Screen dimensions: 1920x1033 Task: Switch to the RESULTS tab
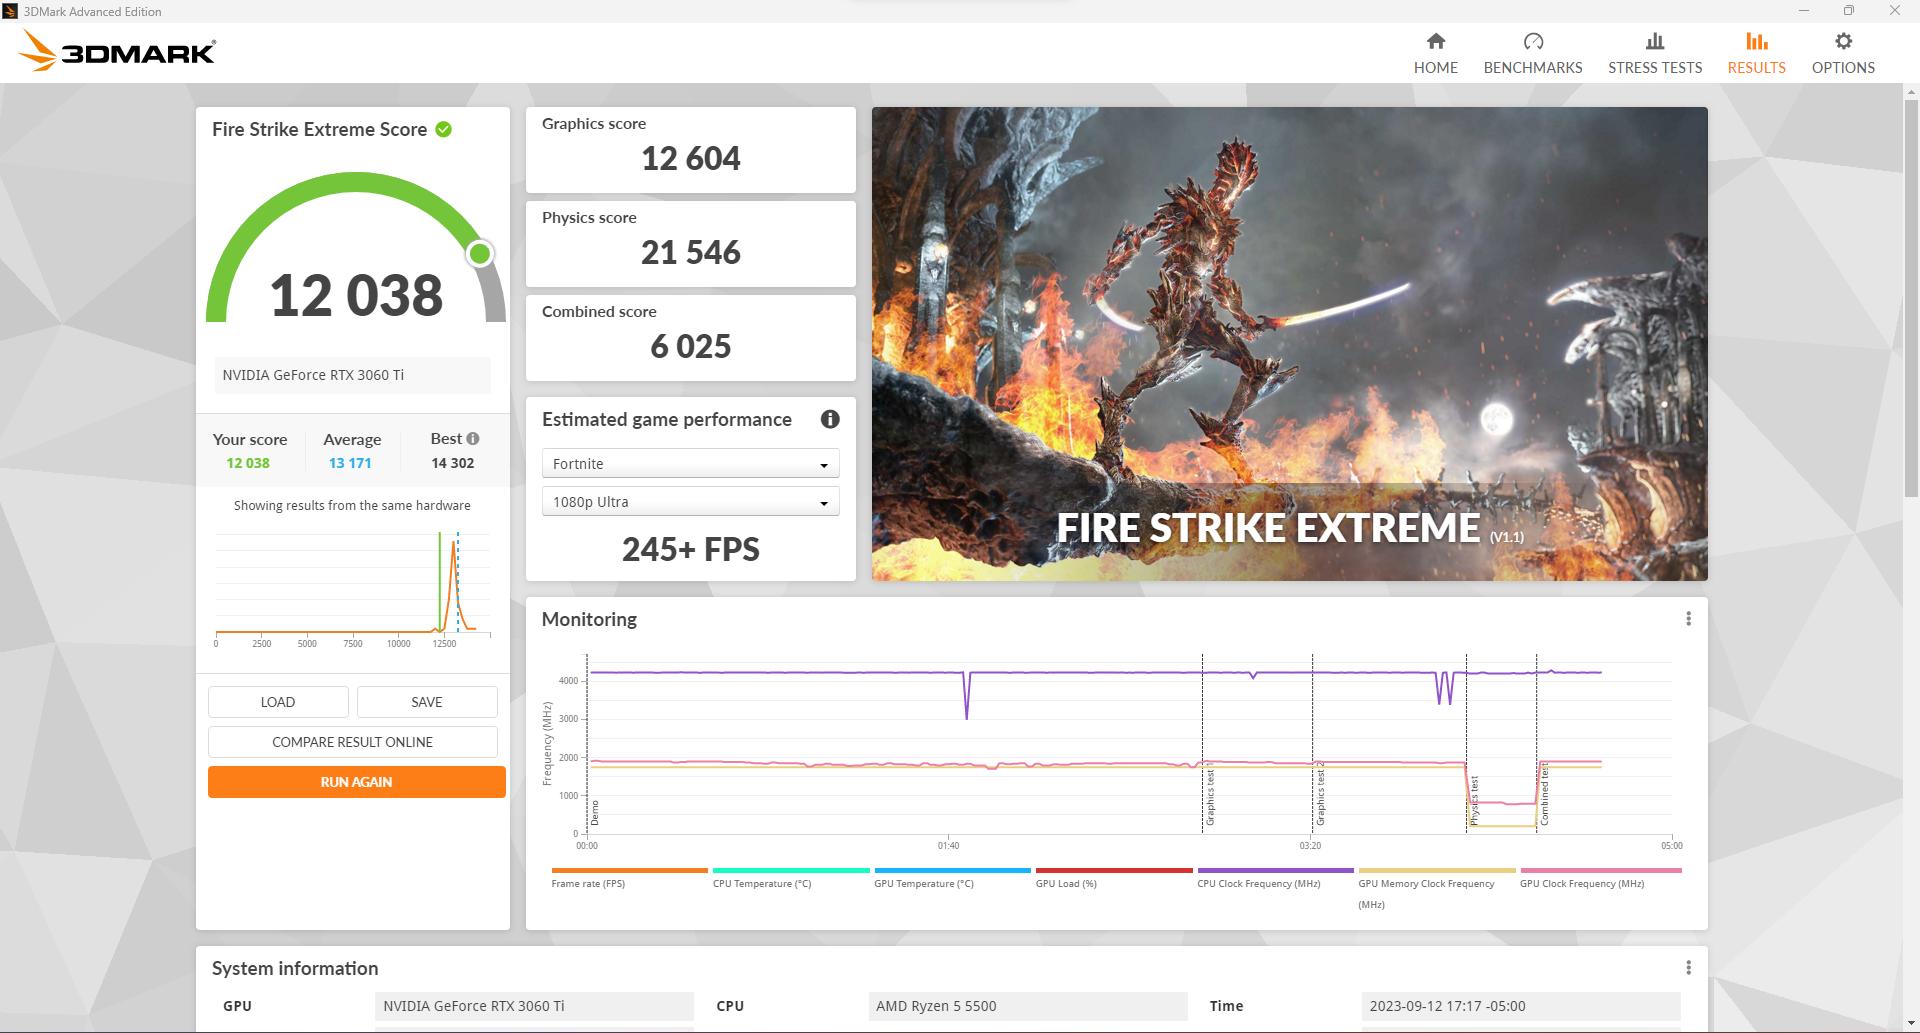pyautogui.click(x=1756, y=55)
